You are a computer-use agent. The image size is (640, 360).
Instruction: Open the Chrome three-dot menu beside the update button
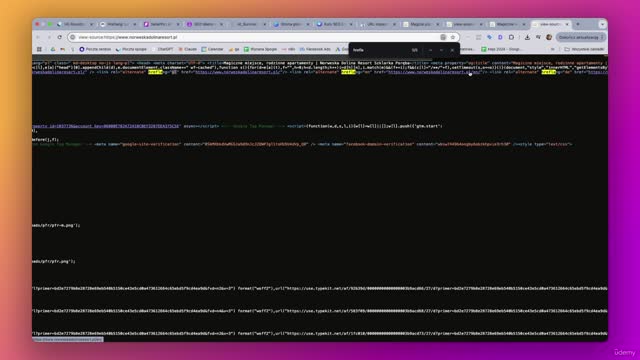[602, 37]
